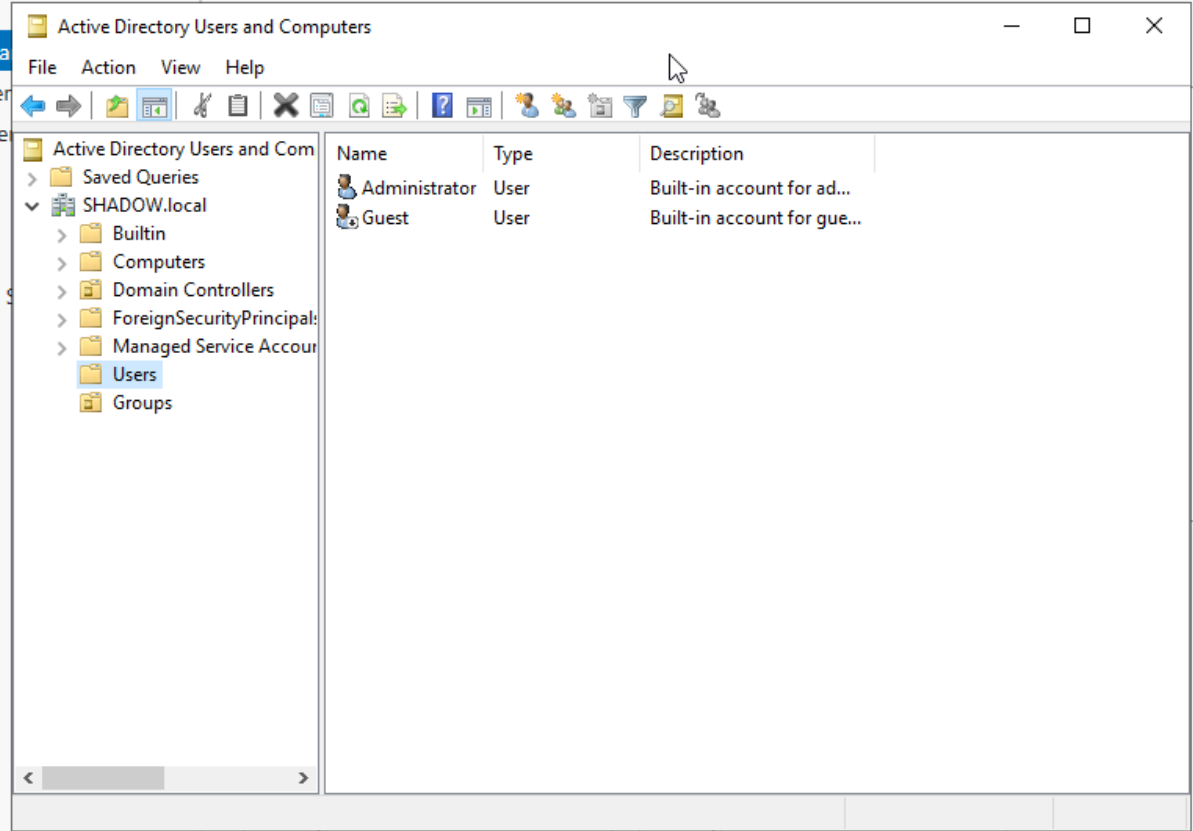Click the Delete X toolbar icon
The image size is (1193, 831).
286,106
